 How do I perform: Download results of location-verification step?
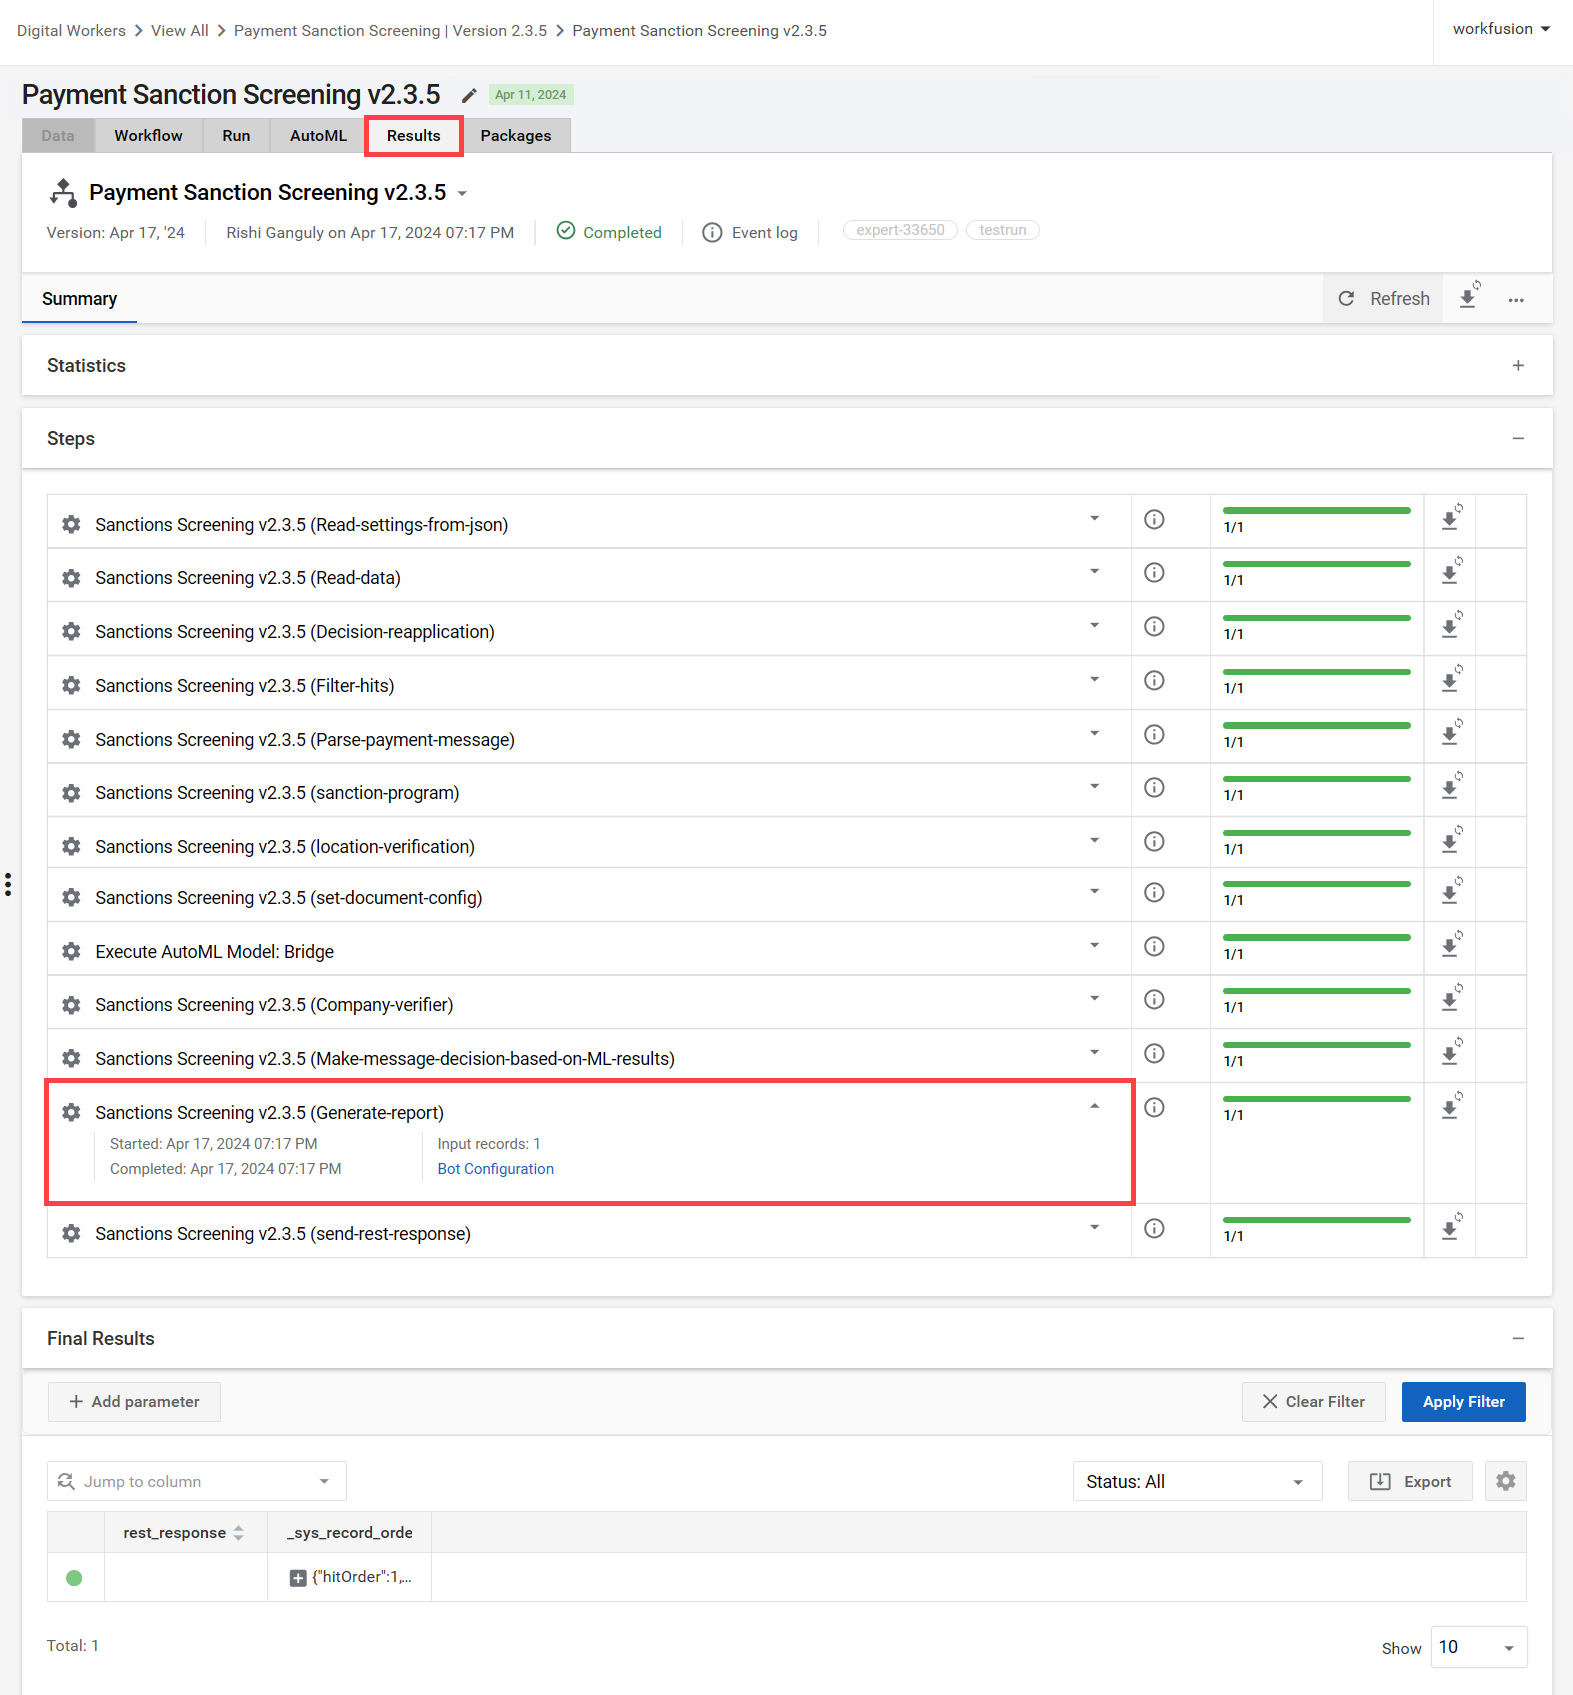(x=1451, y=841)
